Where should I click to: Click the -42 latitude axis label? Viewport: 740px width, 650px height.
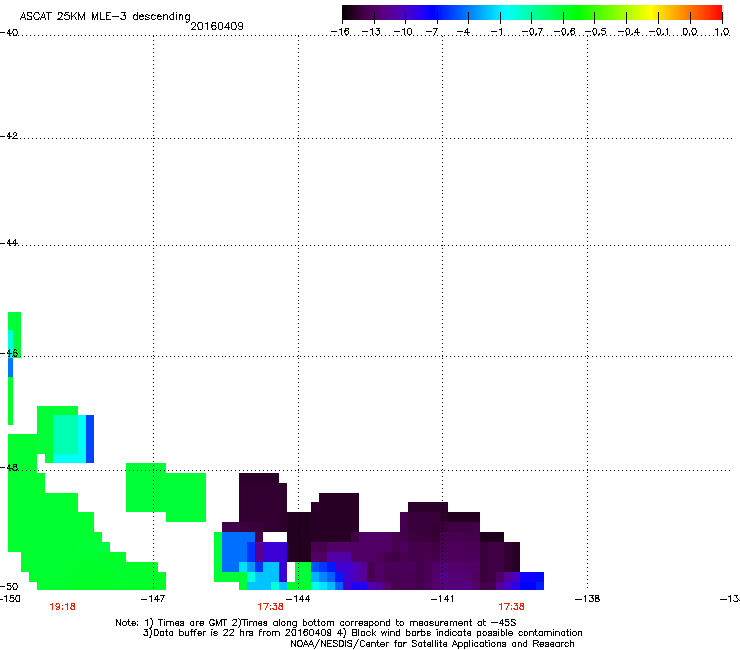click(x=9, y=135)
